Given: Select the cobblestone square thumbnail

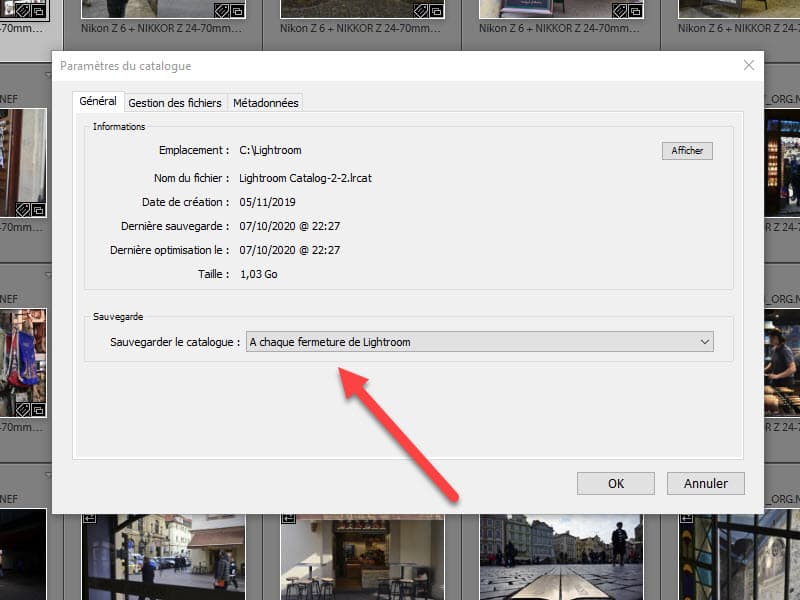Looking at the screenshot, I should [x=561, y=557].
